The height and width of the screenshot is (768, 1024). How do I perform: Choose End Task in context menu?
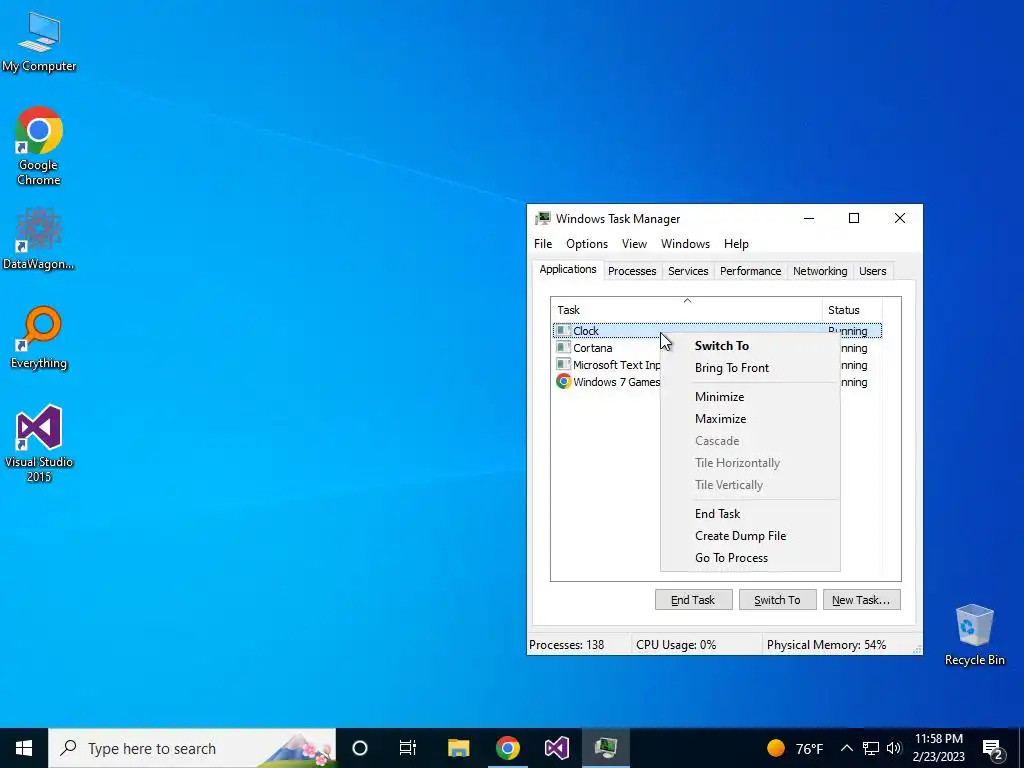tap(750, 514)
